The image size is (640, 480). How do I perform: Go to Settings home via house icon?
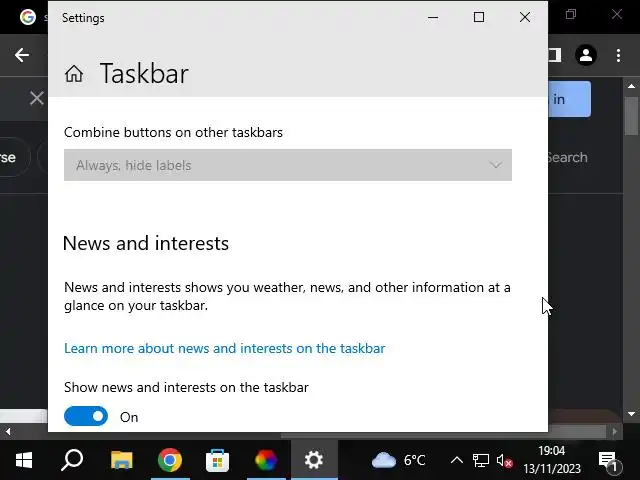(74, 74)
